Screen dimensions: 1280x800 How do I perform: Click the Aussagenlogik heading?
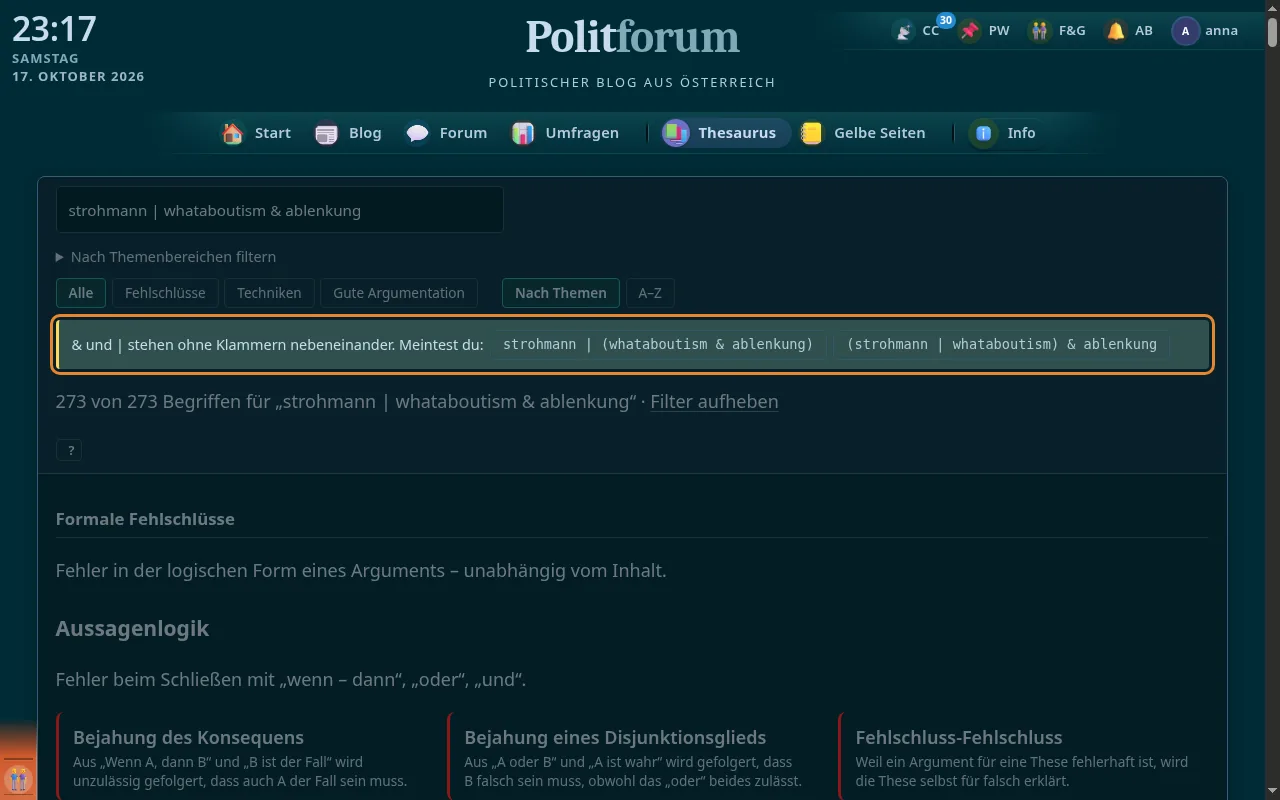132,629
